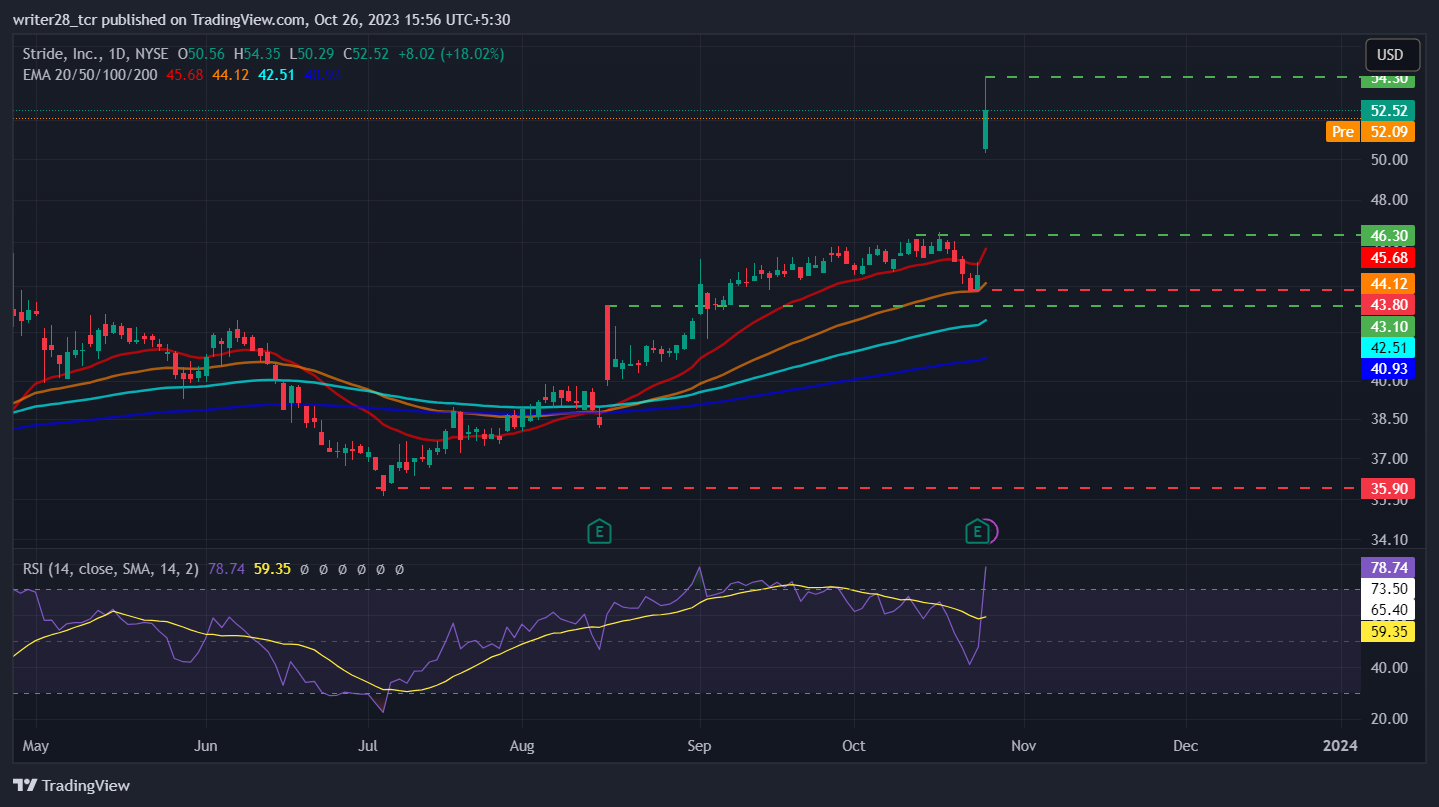Viewport: 1439px width, 807px height.
Task: Click the 45.68 red EMA price label
Action: pyautogui.click(x=1388, y=257)
